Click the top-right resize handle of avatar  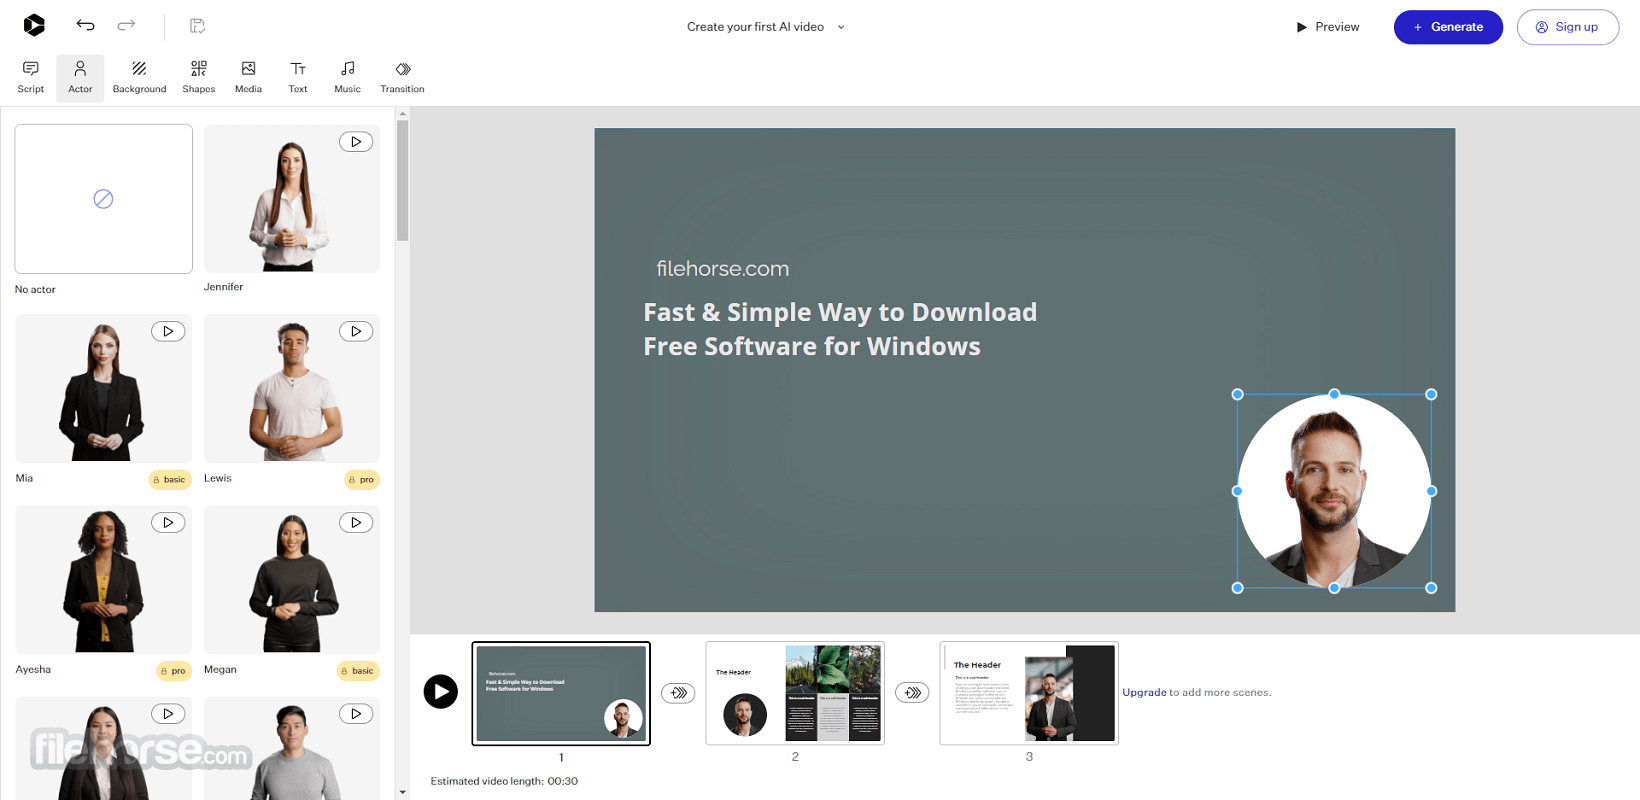(x=1431, y=395)
